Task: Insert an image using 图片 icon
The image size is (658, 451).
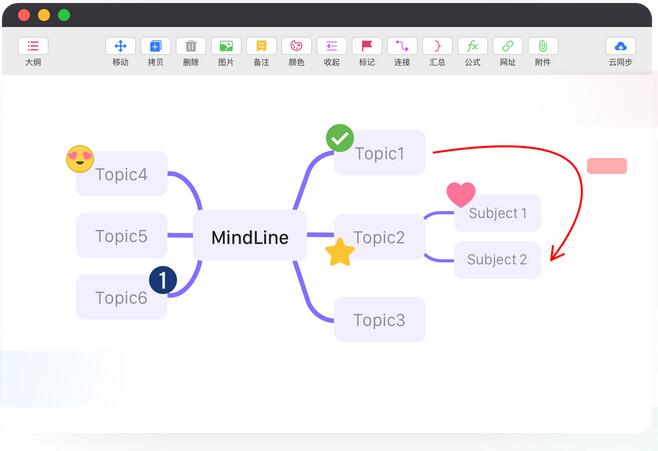Action: point(226,46)
